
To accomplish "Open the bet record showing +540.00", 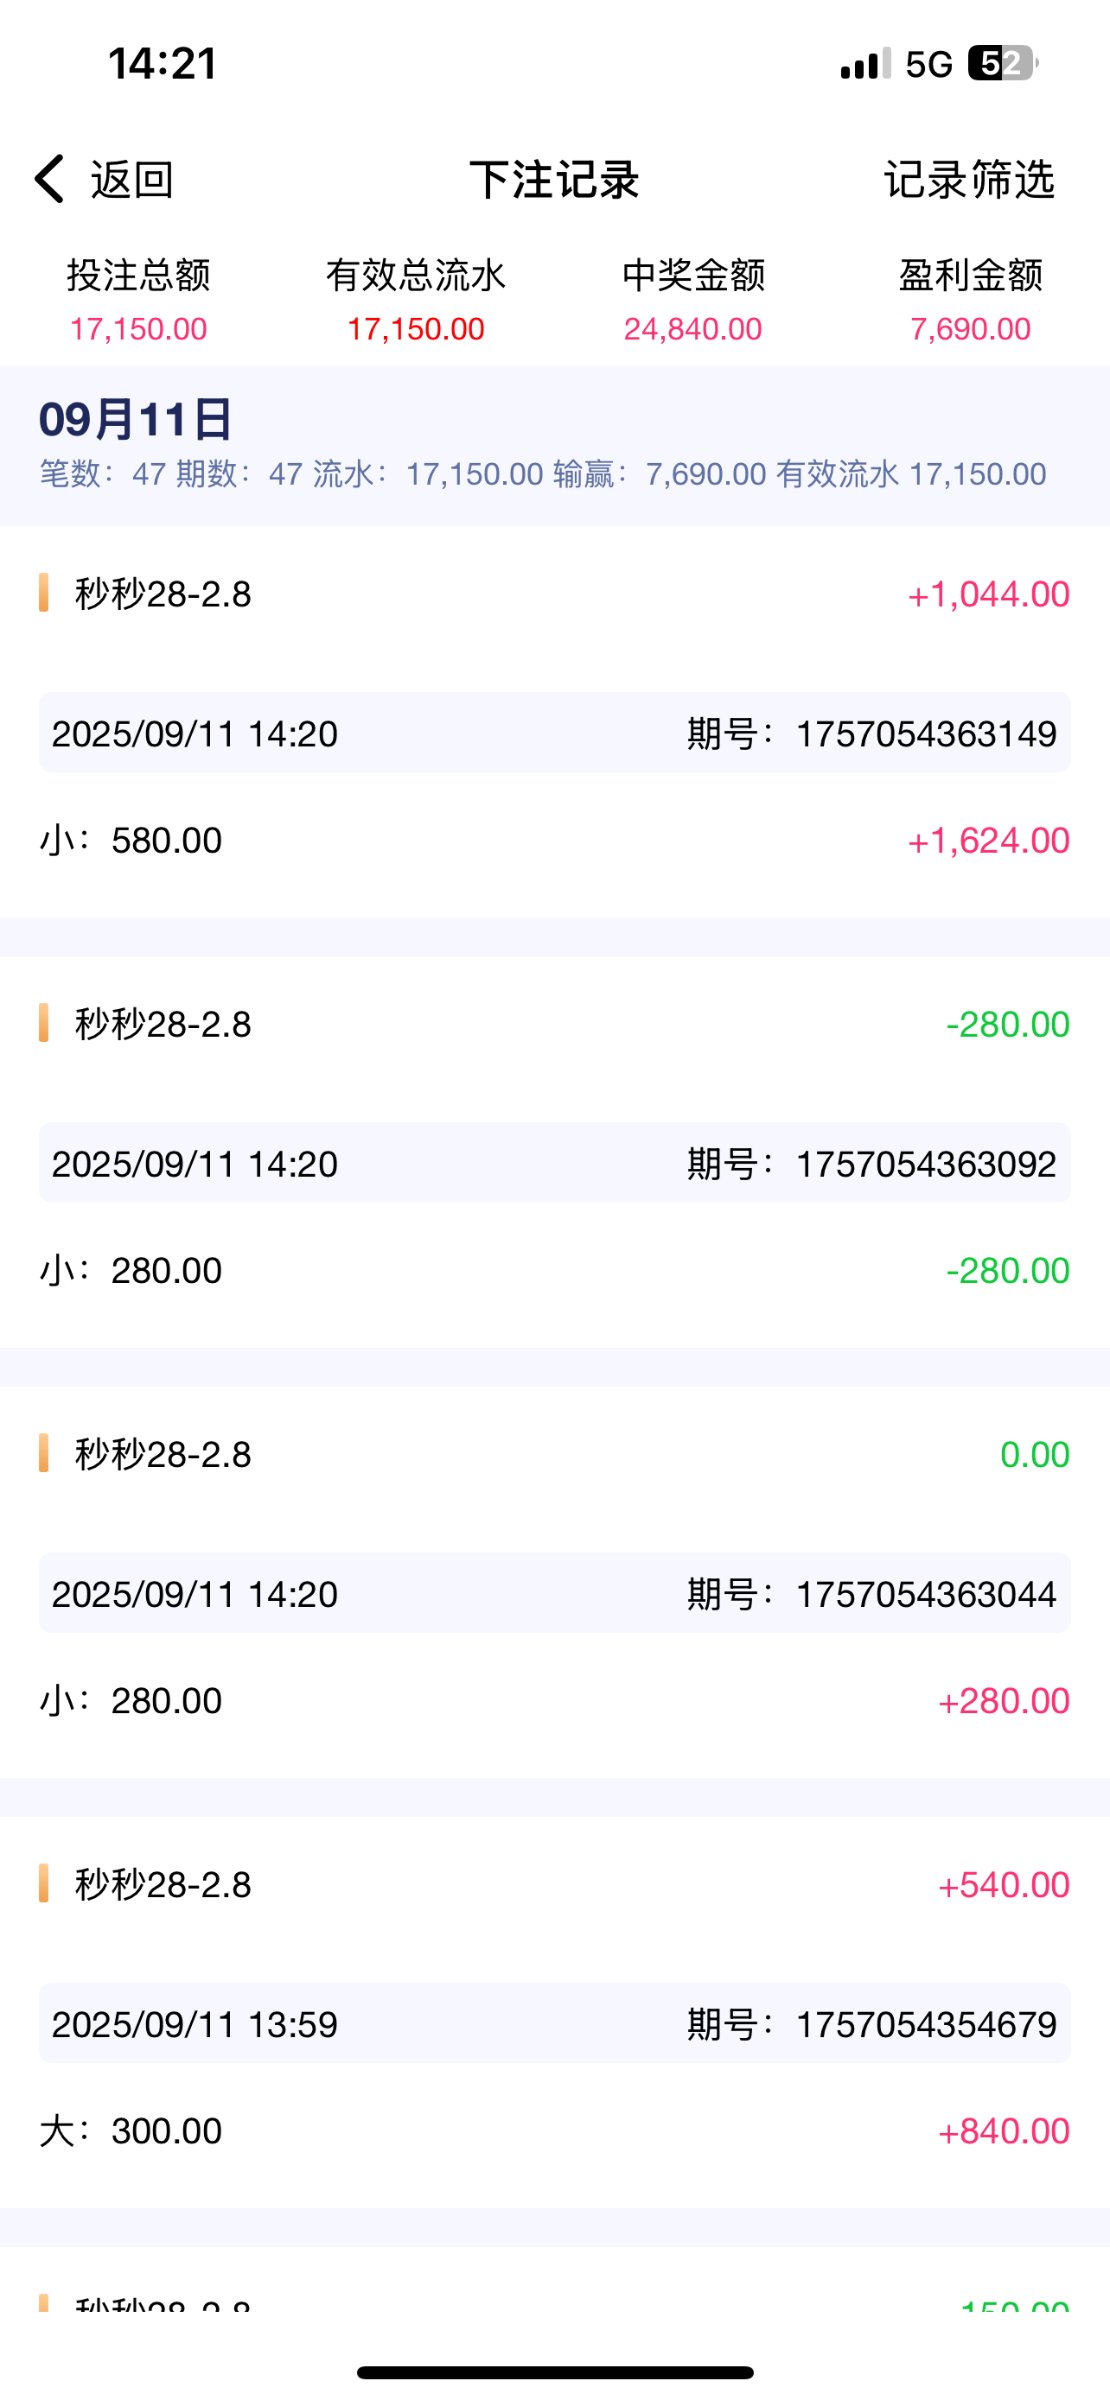I will click(554, 1884).
